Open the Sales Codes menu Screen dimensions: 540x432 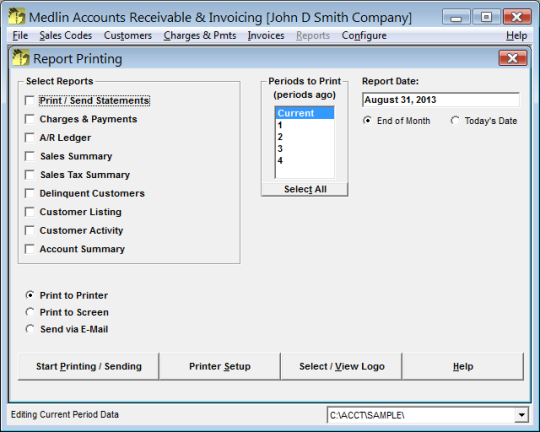[65, 35]
